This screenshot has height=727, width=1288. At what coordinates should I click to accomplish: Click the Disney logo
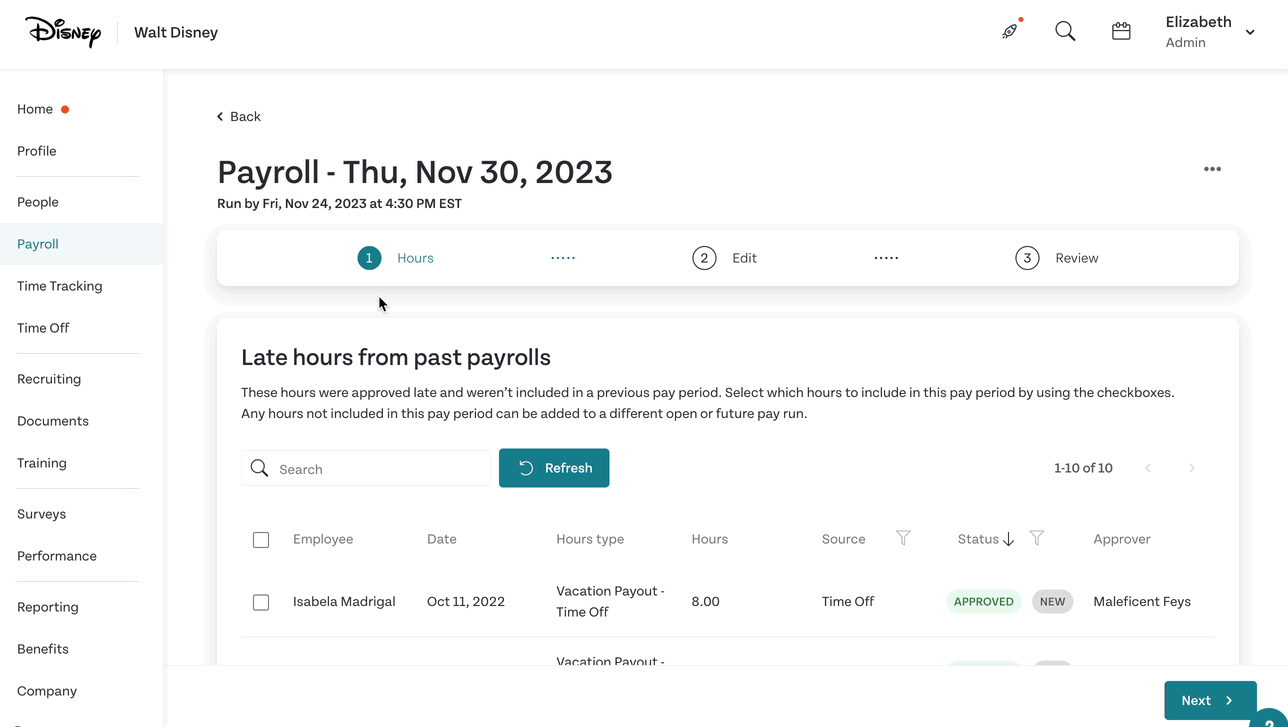[x=63, y=32]
